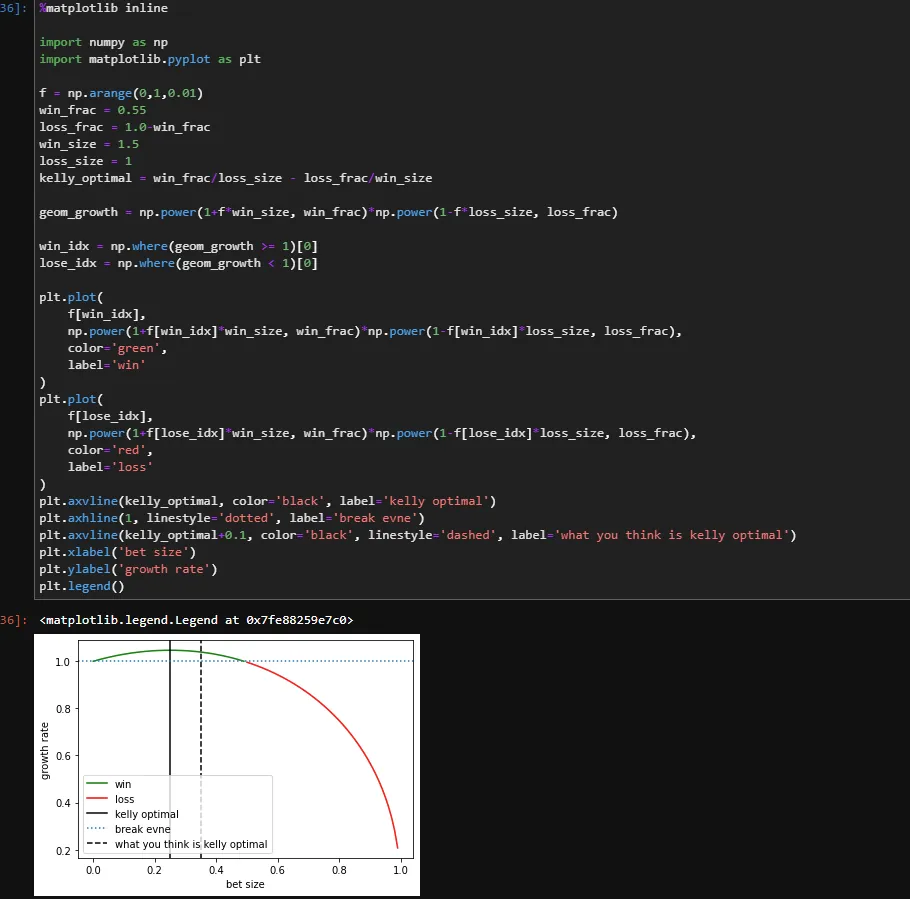Click the 'break evne' legend entry
Image resolution: width=910 pixels, height=899 pixels.
click(x=128, y=829)
